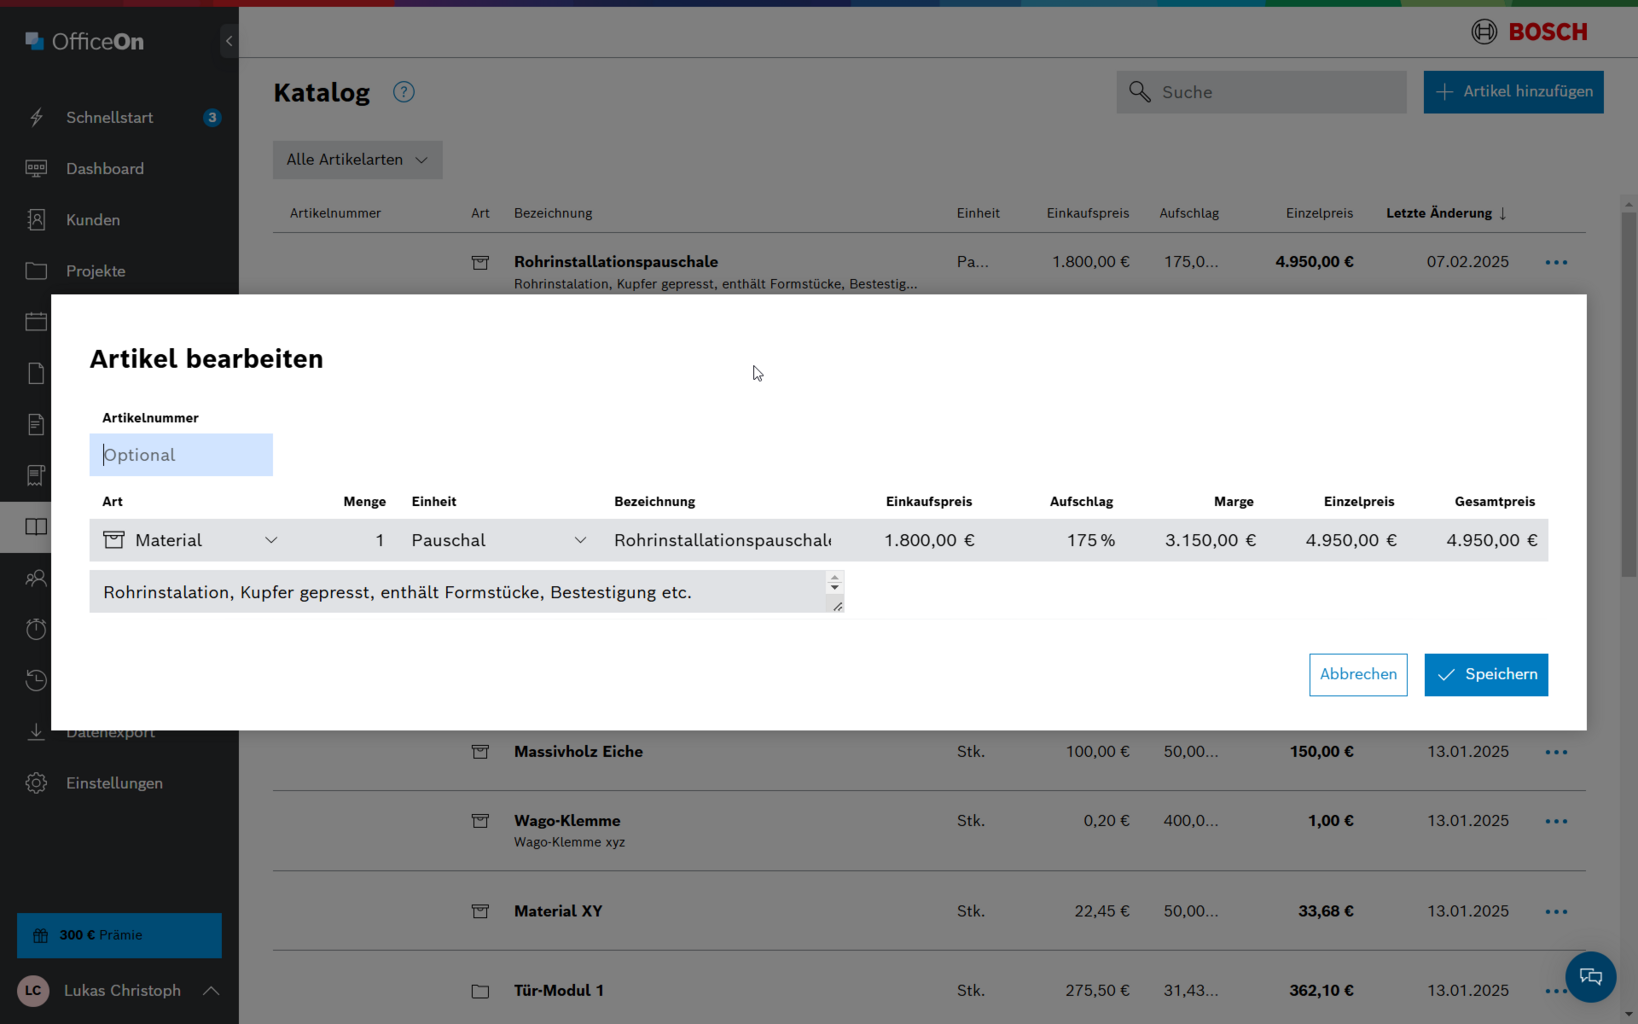Cancel editing with Abbrechen
The width and height of the screenshot is (1638, 1024).
[x=1357, y=674]
